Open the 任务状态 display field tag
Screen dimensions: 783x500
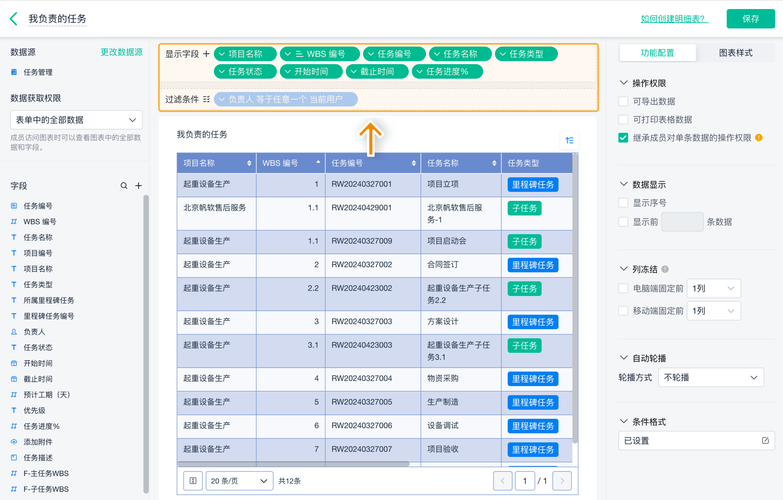pos(245,71)
